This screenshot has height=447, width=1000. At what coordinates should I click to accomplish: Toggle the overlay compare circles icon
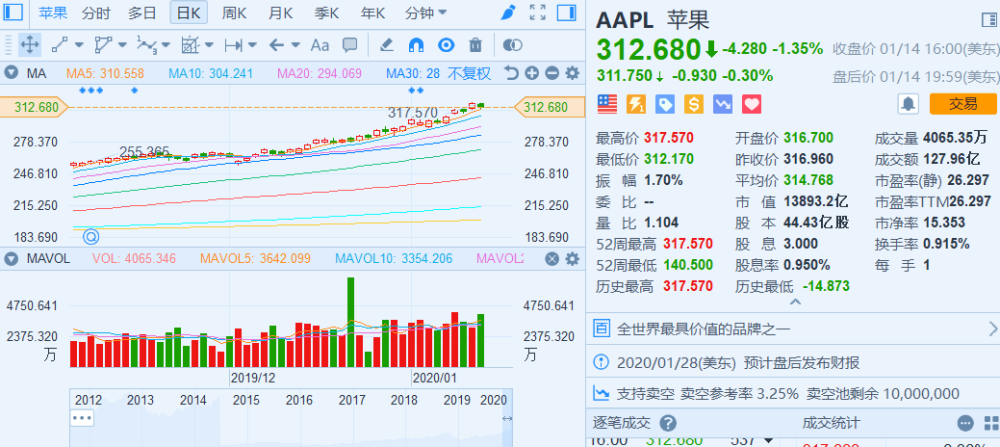coord(512,45)
